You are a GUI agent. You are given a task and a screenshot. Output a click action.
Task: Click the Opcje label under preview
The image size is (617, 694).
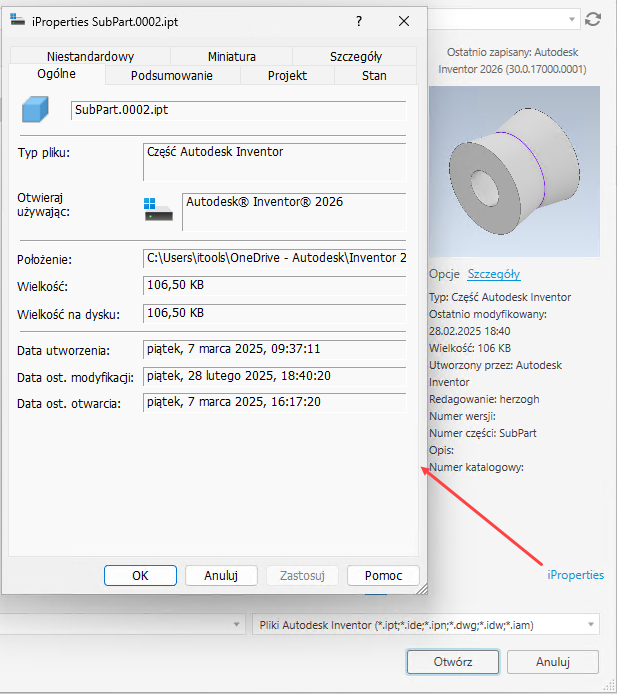pos(444,274)
